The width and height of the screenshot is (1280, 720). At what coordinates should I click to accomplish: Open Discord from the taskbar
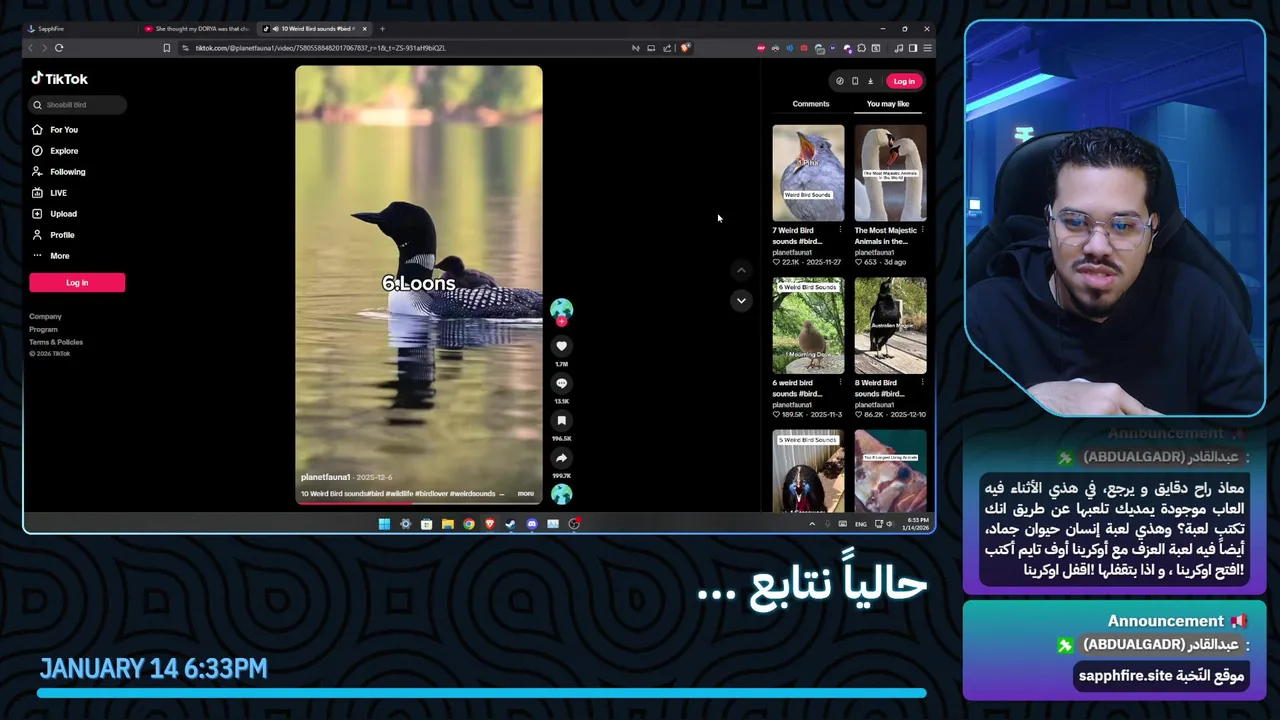pos(531,524)
